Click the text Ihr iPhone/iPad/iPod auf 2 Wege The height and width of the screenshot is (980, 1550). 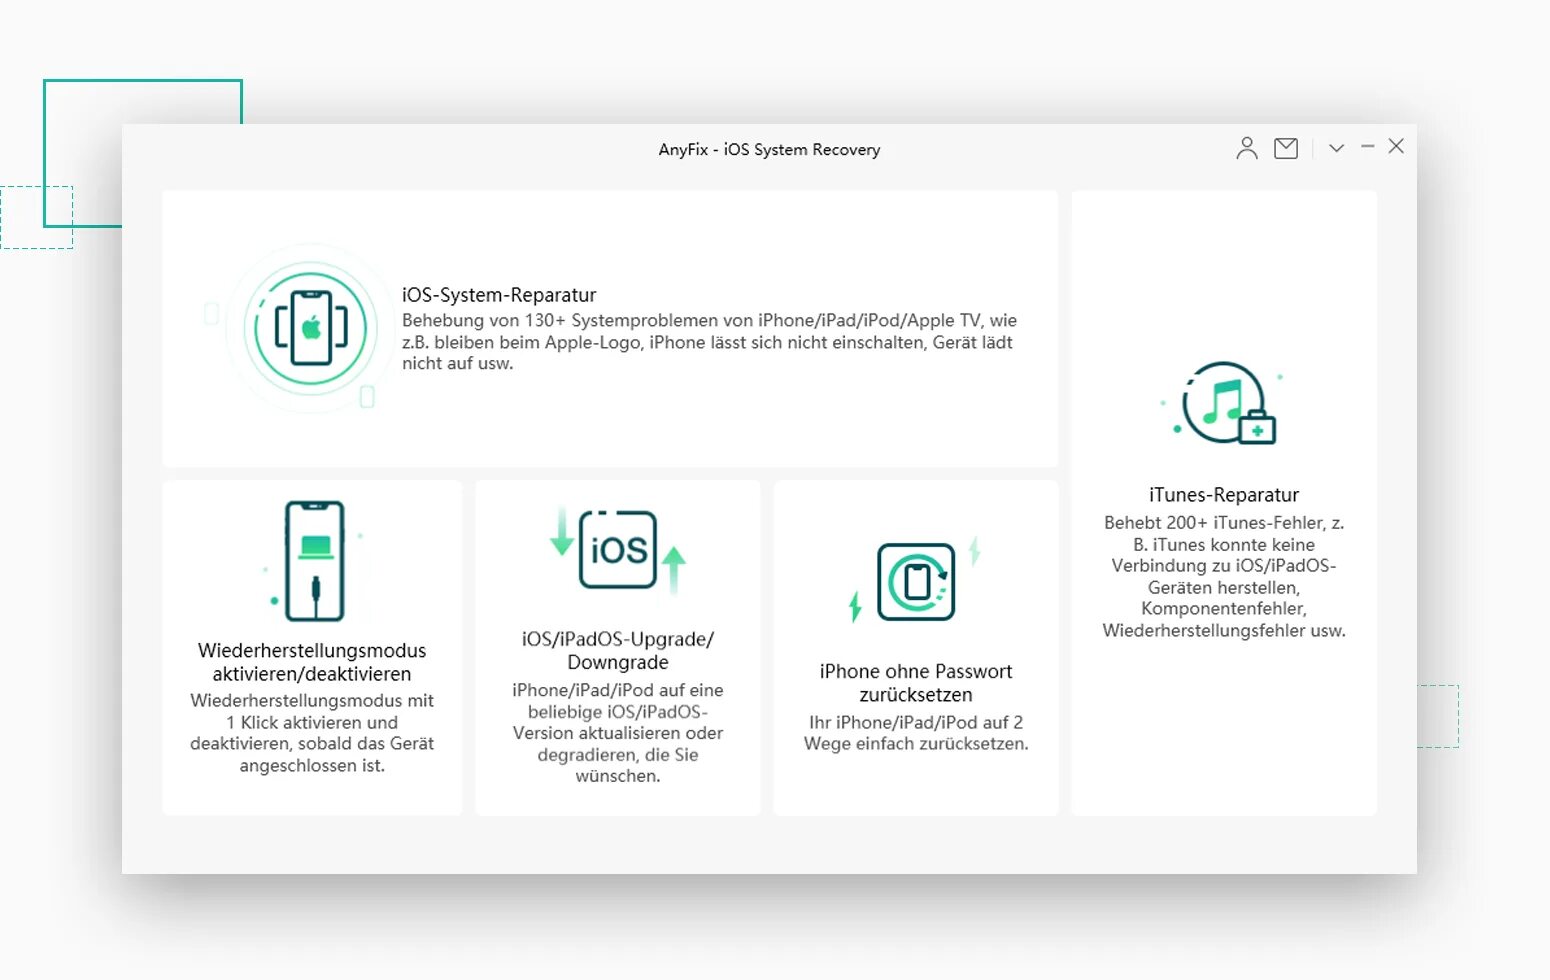[x=916, y=733]
